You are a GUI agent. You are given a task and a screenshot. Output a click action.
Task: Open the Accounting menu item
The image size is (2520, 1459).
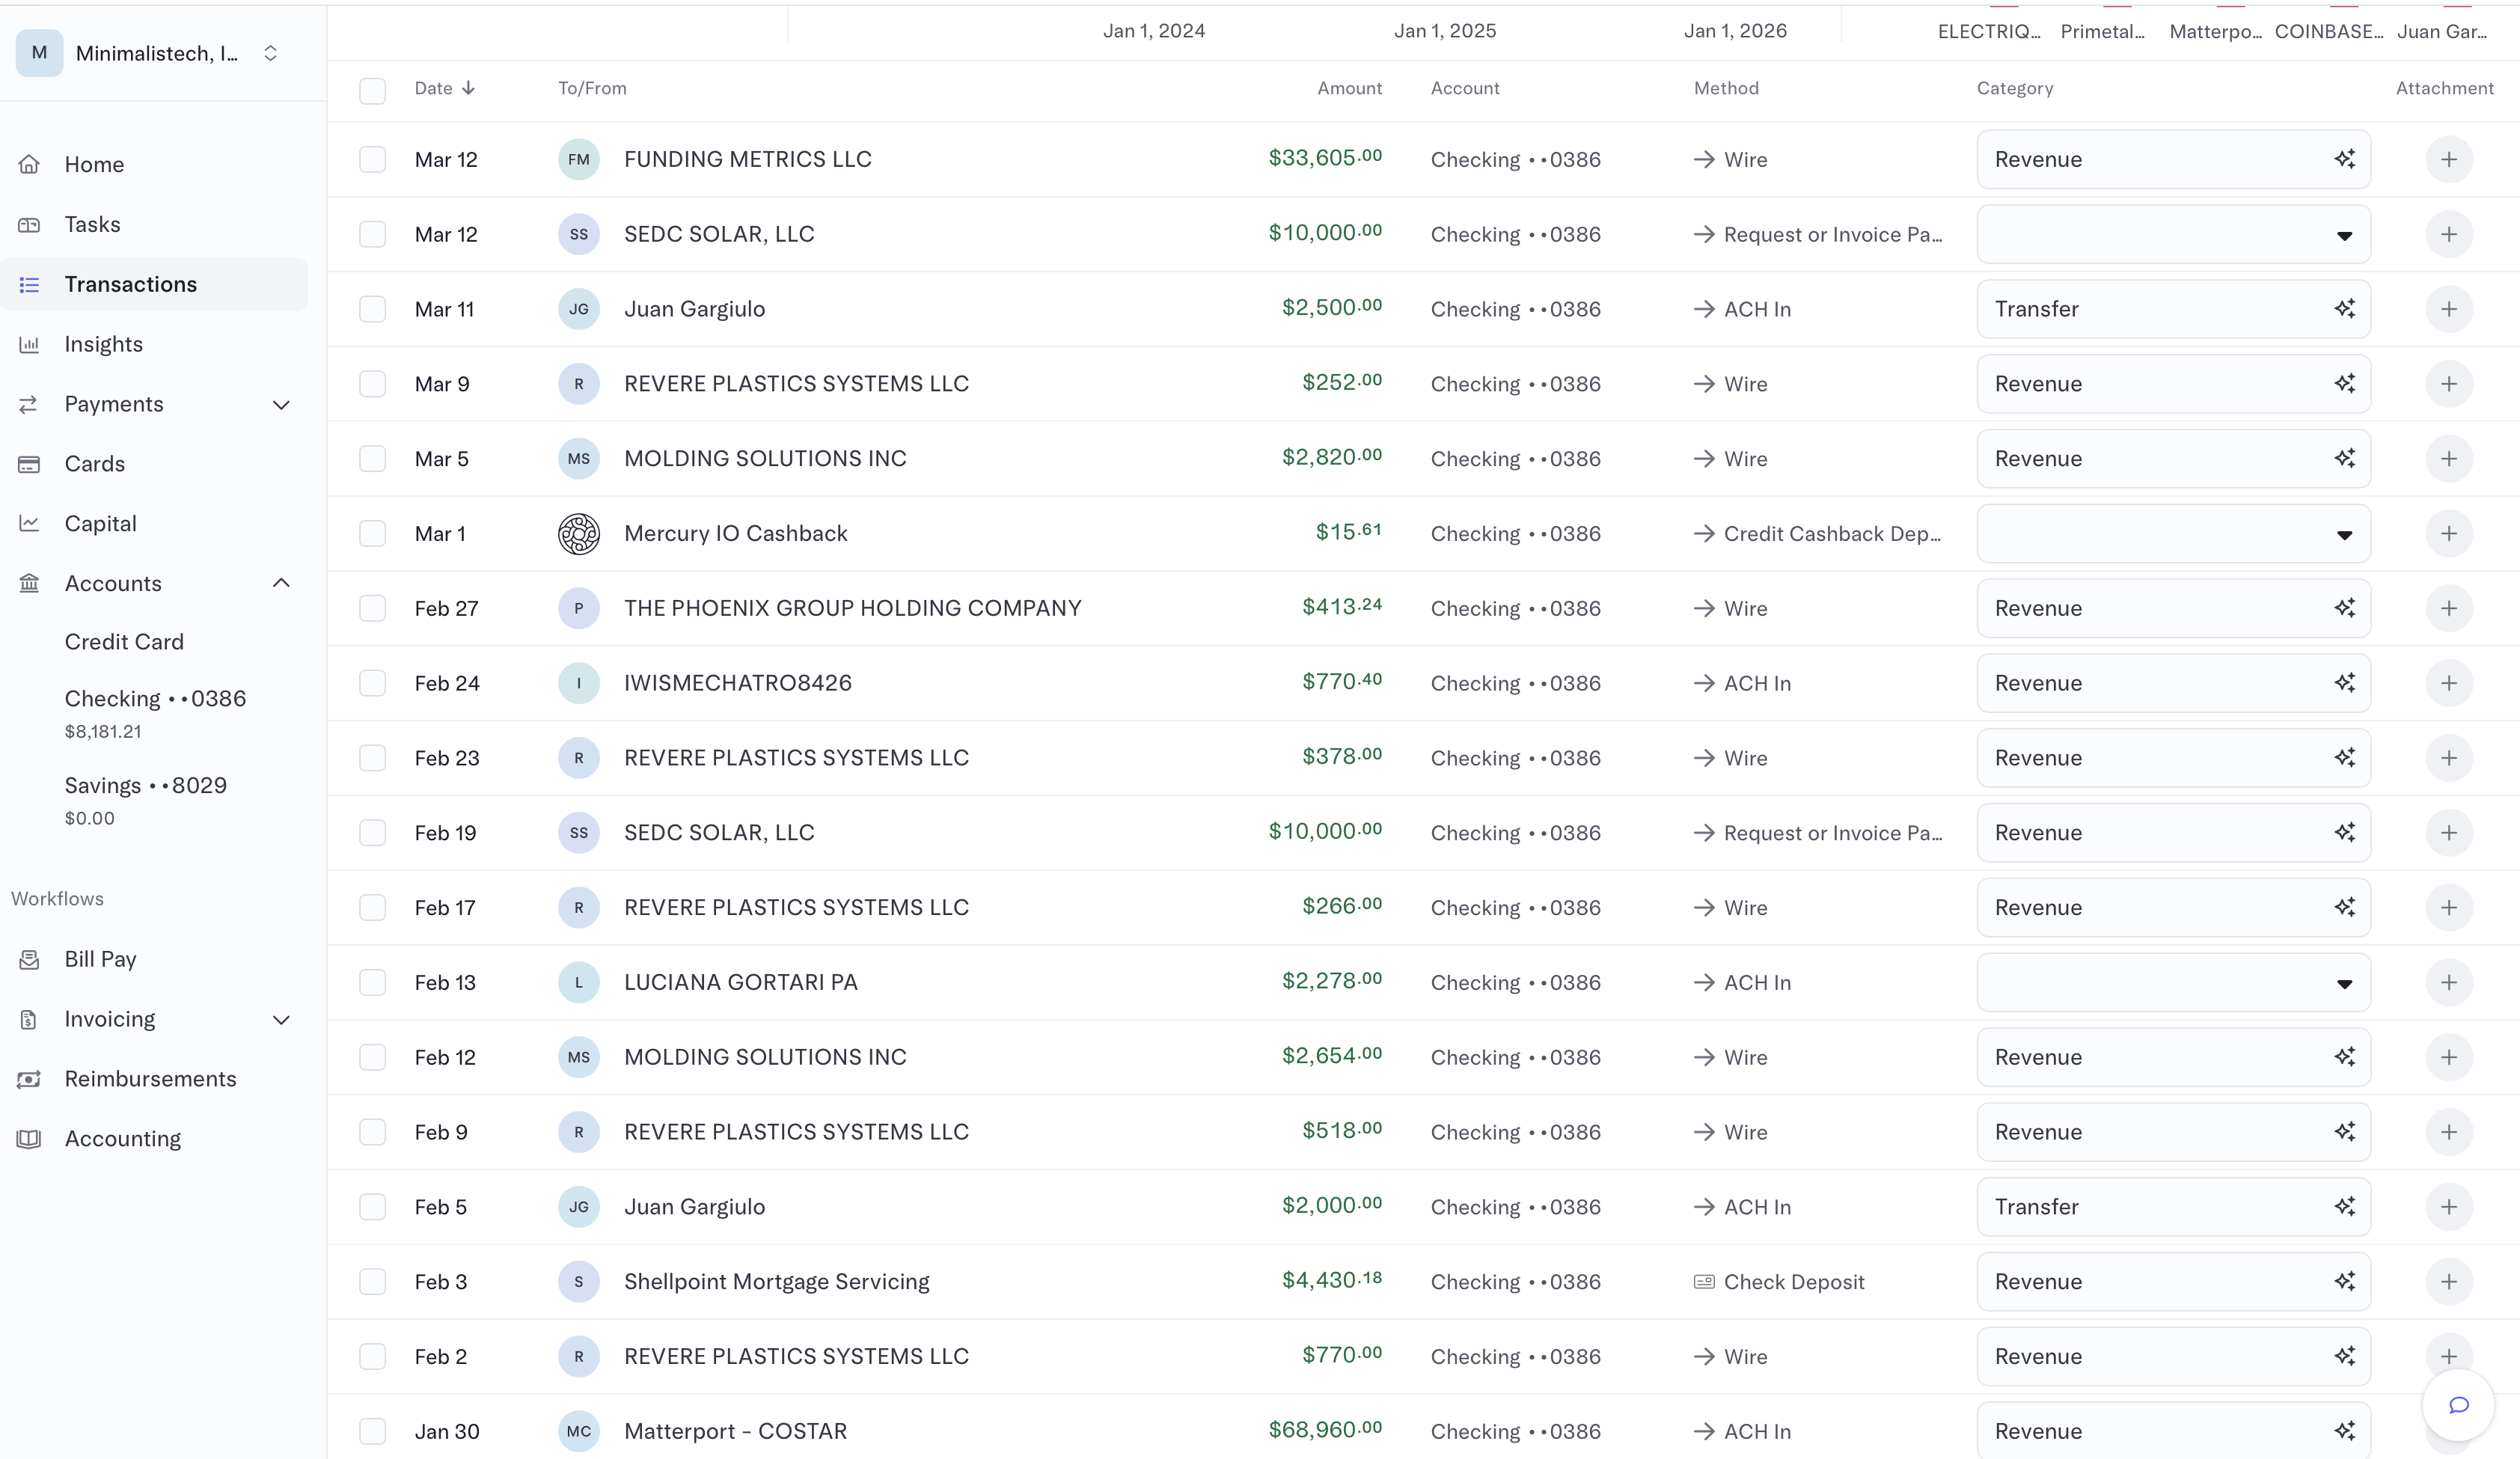tap(122, 1138)
